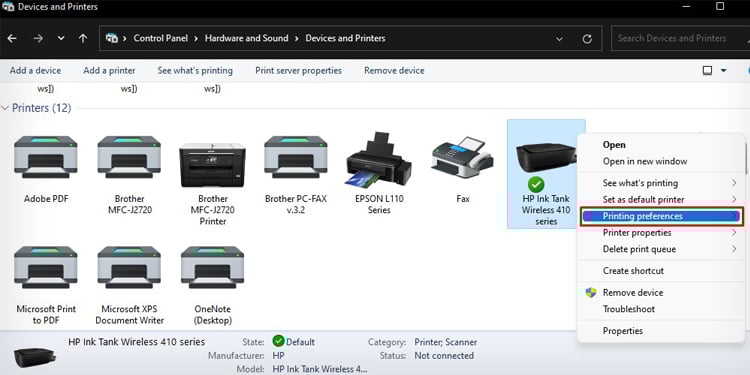Click the green checkmark beside Default
The height and width of the screenshot is (375, 750).
[278, 341]
